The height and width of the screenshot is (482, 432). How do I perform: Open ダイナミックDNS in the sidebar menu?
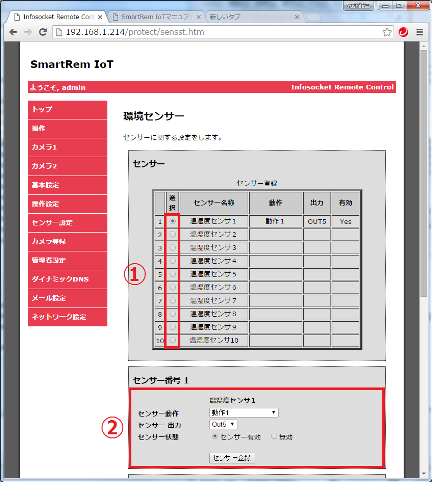67,279
